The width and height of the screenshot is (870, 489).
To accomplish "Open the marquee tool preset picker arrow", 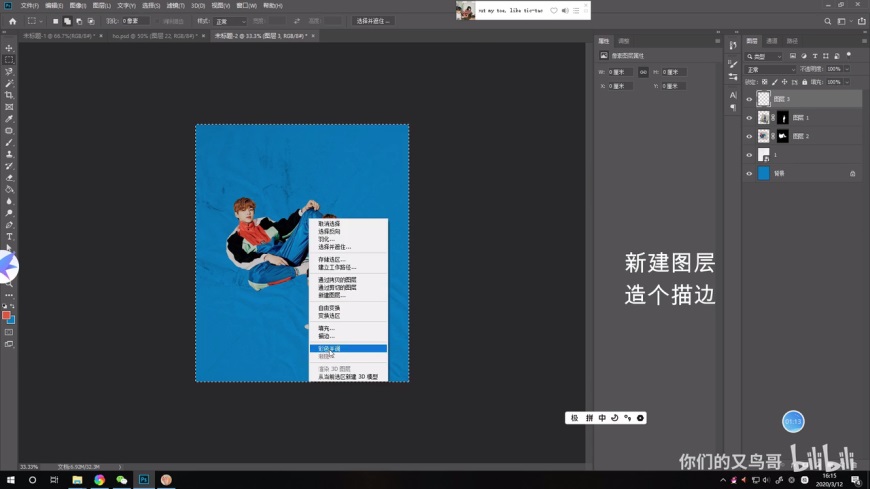I will (x=41, y=21).
